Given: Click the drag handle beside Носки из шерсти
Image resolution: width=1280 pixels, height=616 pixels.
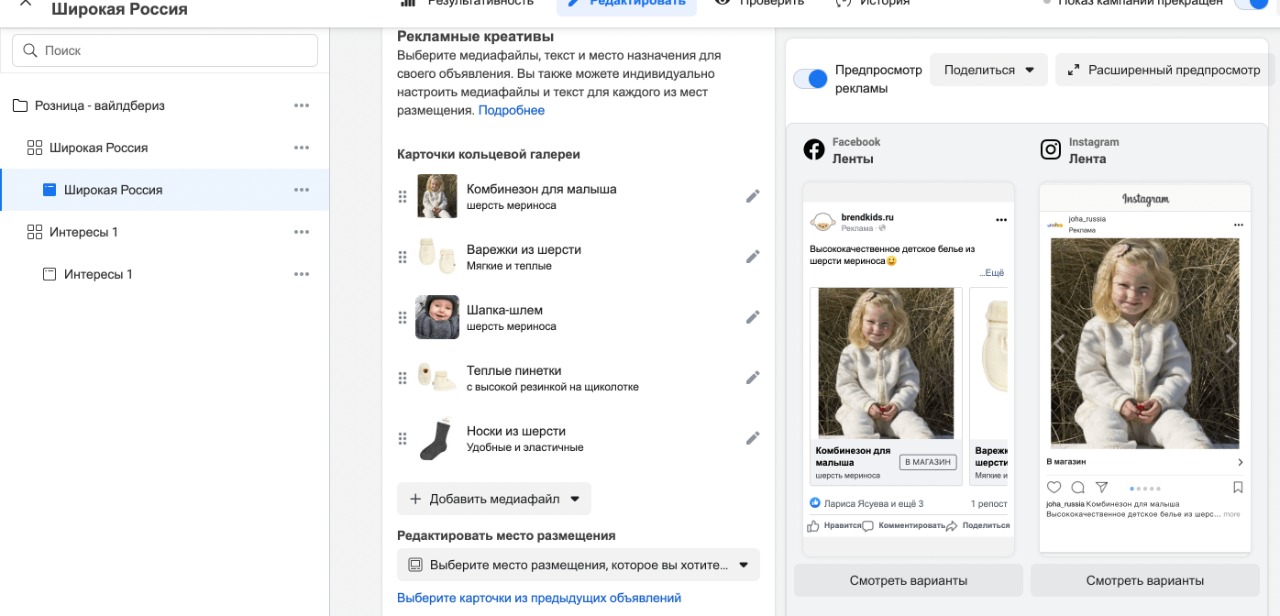Looking at the screenshot, I should pyautogui.click(x=403, y=438).
